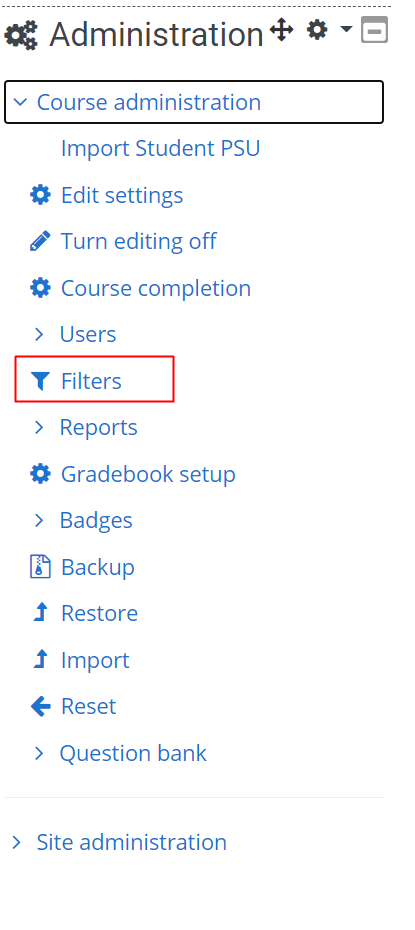Click the funnel icon next to Filters

coord(40,381)
